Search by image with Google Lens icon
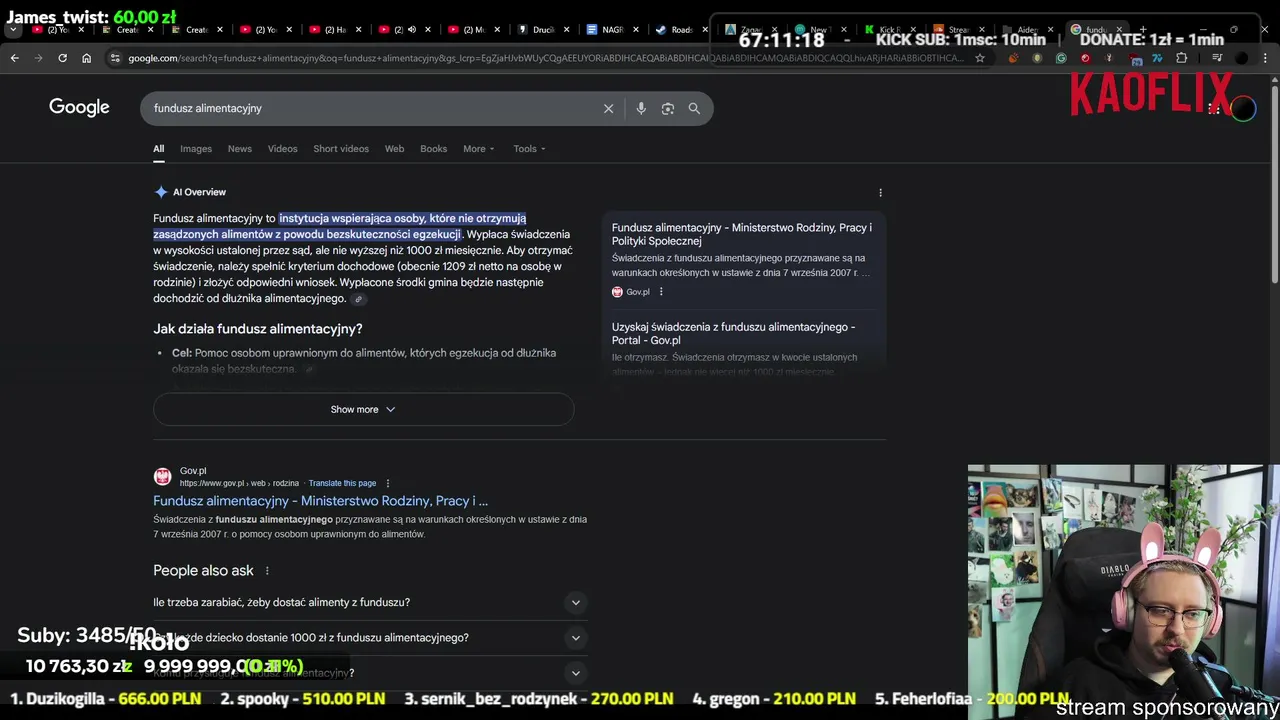1280x720 pixels. [x=668, y=108]
